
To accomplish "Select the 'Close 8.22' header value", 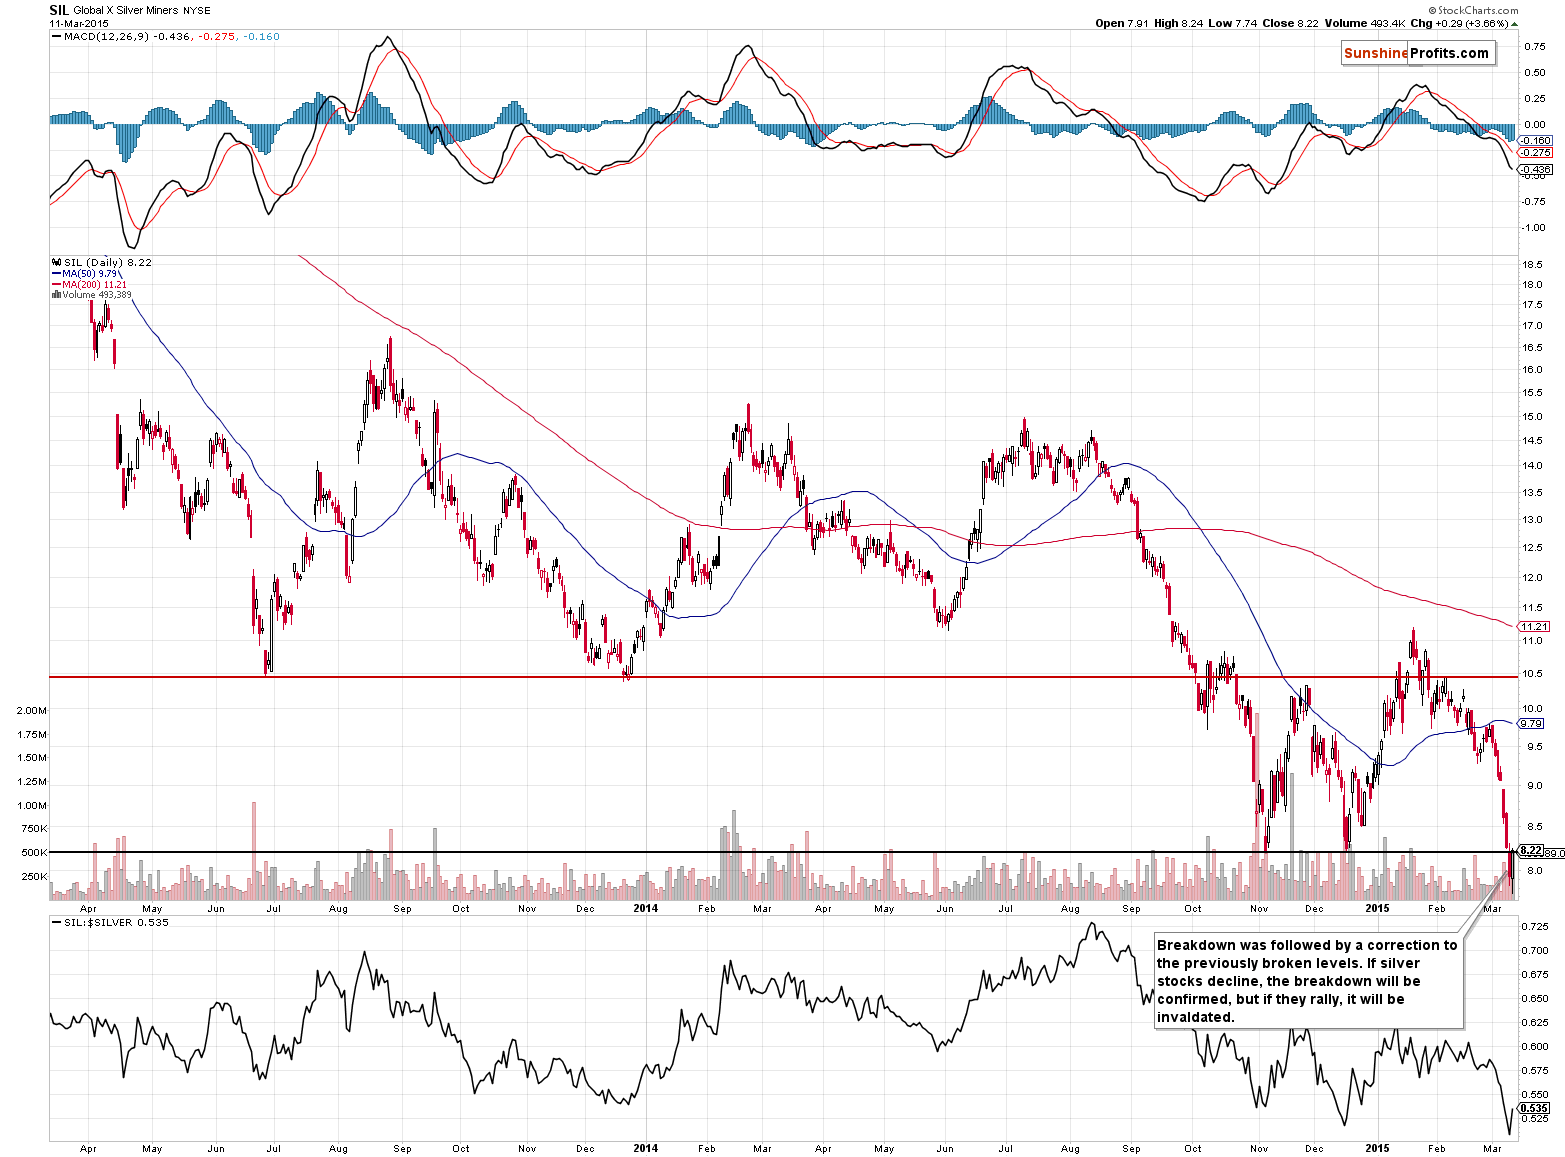I will 1290,23.
